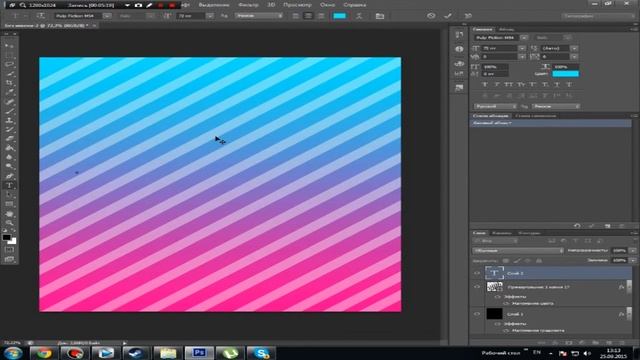Screen dimensions: 640x360
Task: Cancel current text edits with the circle-slash icon
Action: [431, 16]
